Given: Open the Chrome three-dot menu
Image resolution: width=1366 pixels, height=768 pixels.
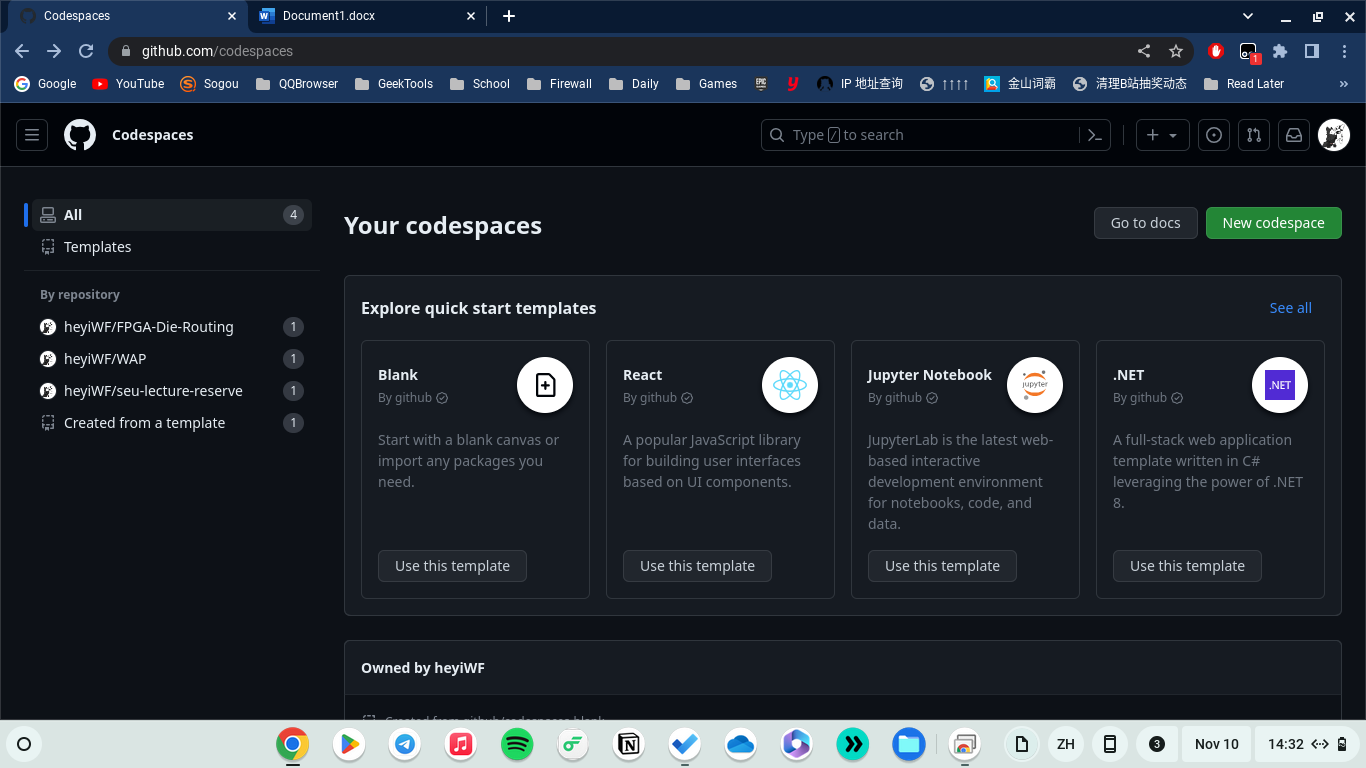Looking at the screenshot, I should pos(1344,51).
